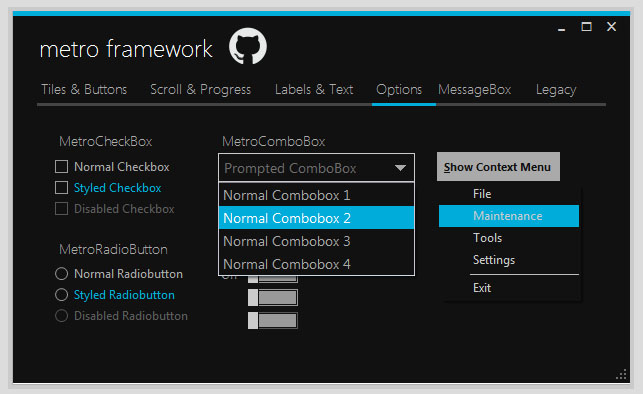This screenshot has height=394, width=643.
Task: Open the MessageBox tab
Action: coord(474,89)
